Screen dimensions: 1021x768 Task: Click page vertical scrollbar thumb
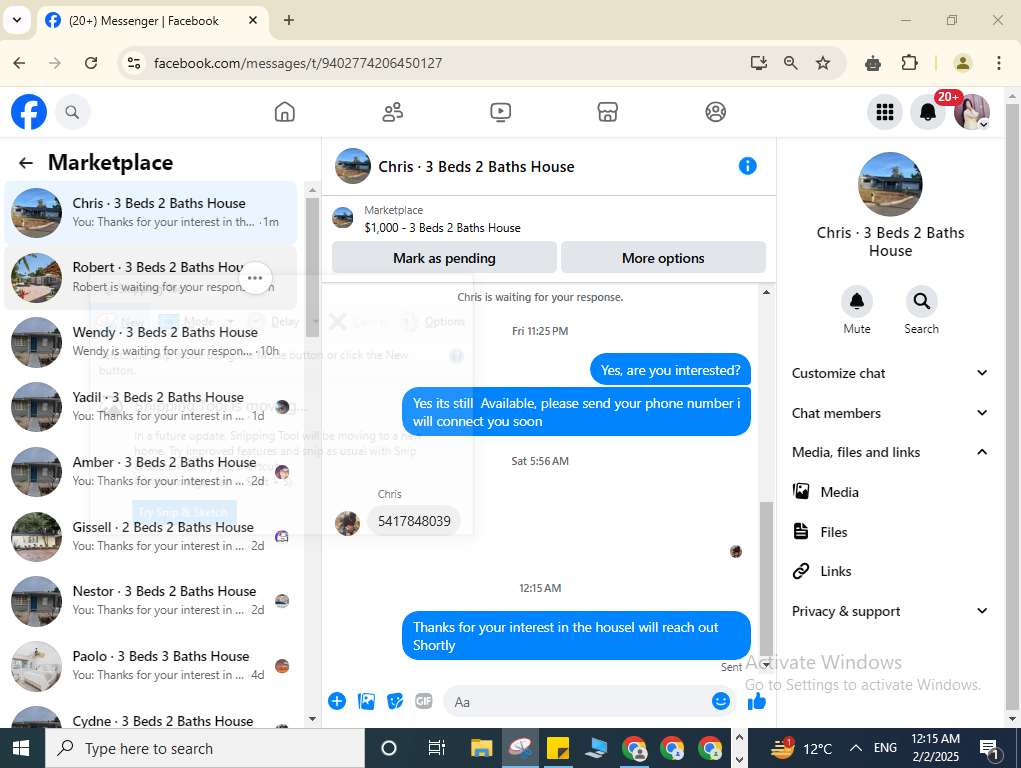point(1011,407)
